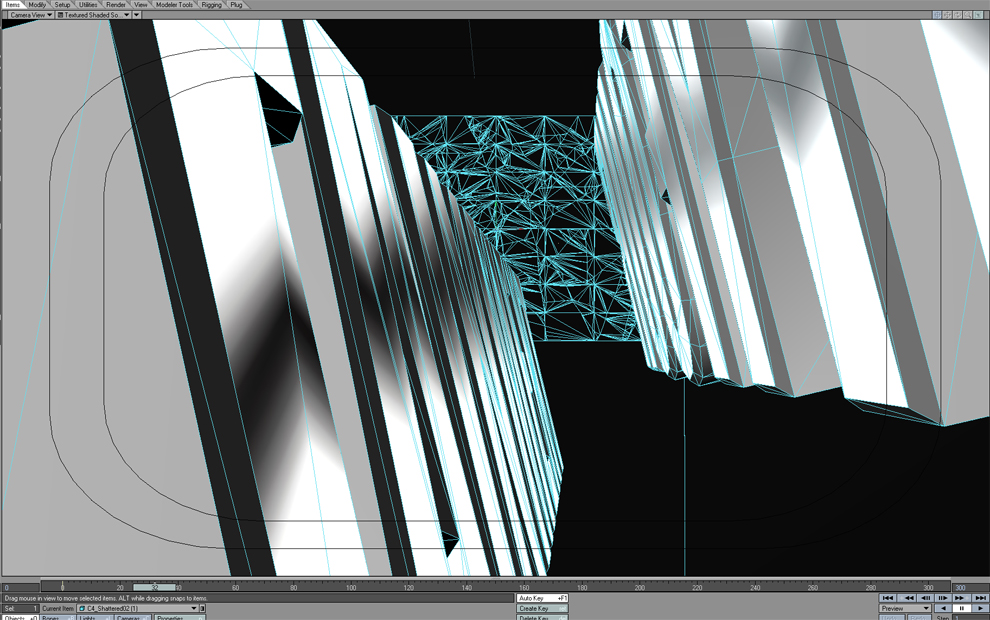Click the Delete Key button
Image resolution: width=990 pixels, height=620 pixels.
(542, 617)
